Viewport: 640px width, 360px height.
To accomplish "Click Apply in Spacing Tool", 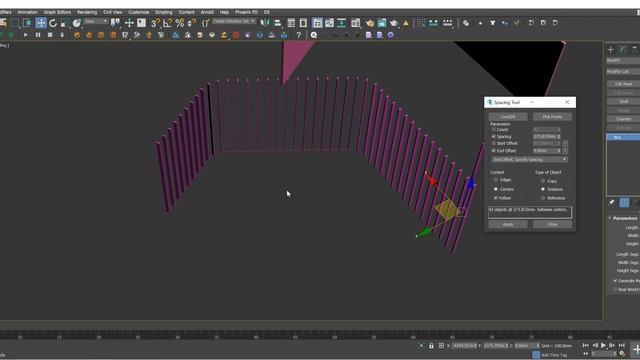I will point(508,224).
